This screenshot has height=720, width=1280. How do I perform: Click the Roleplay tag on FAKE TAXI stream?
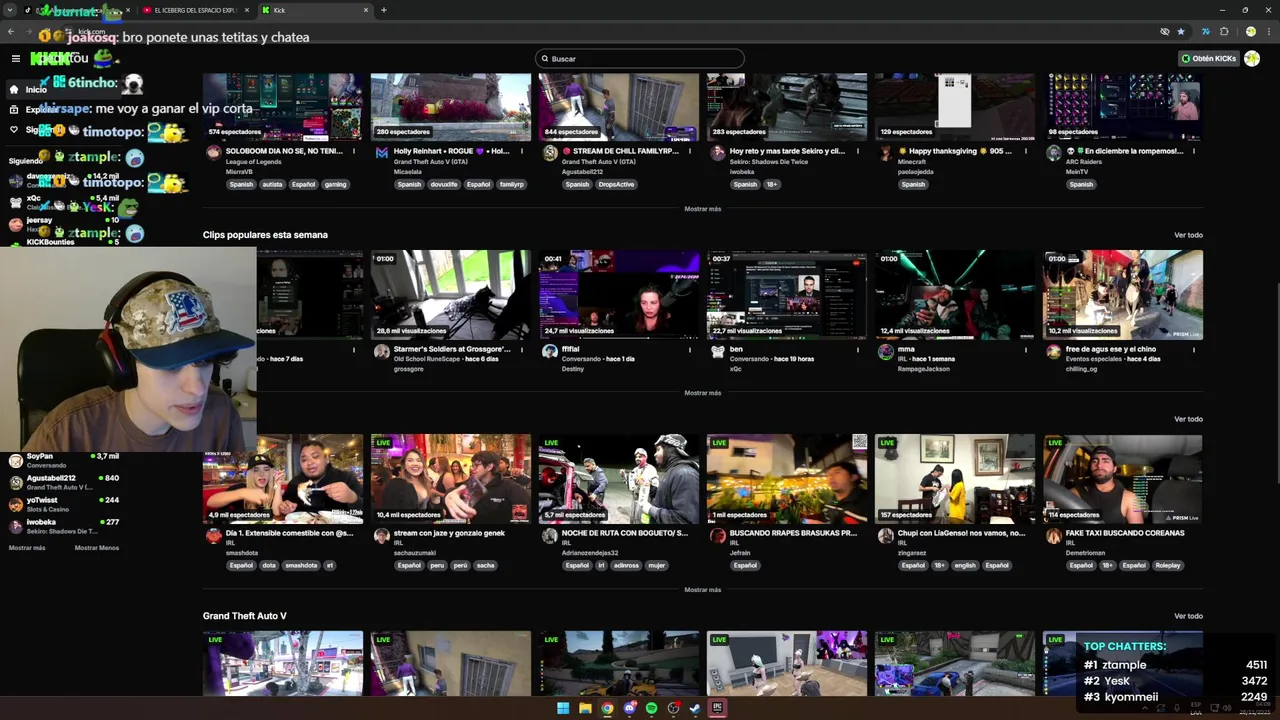click(1167, 565)
